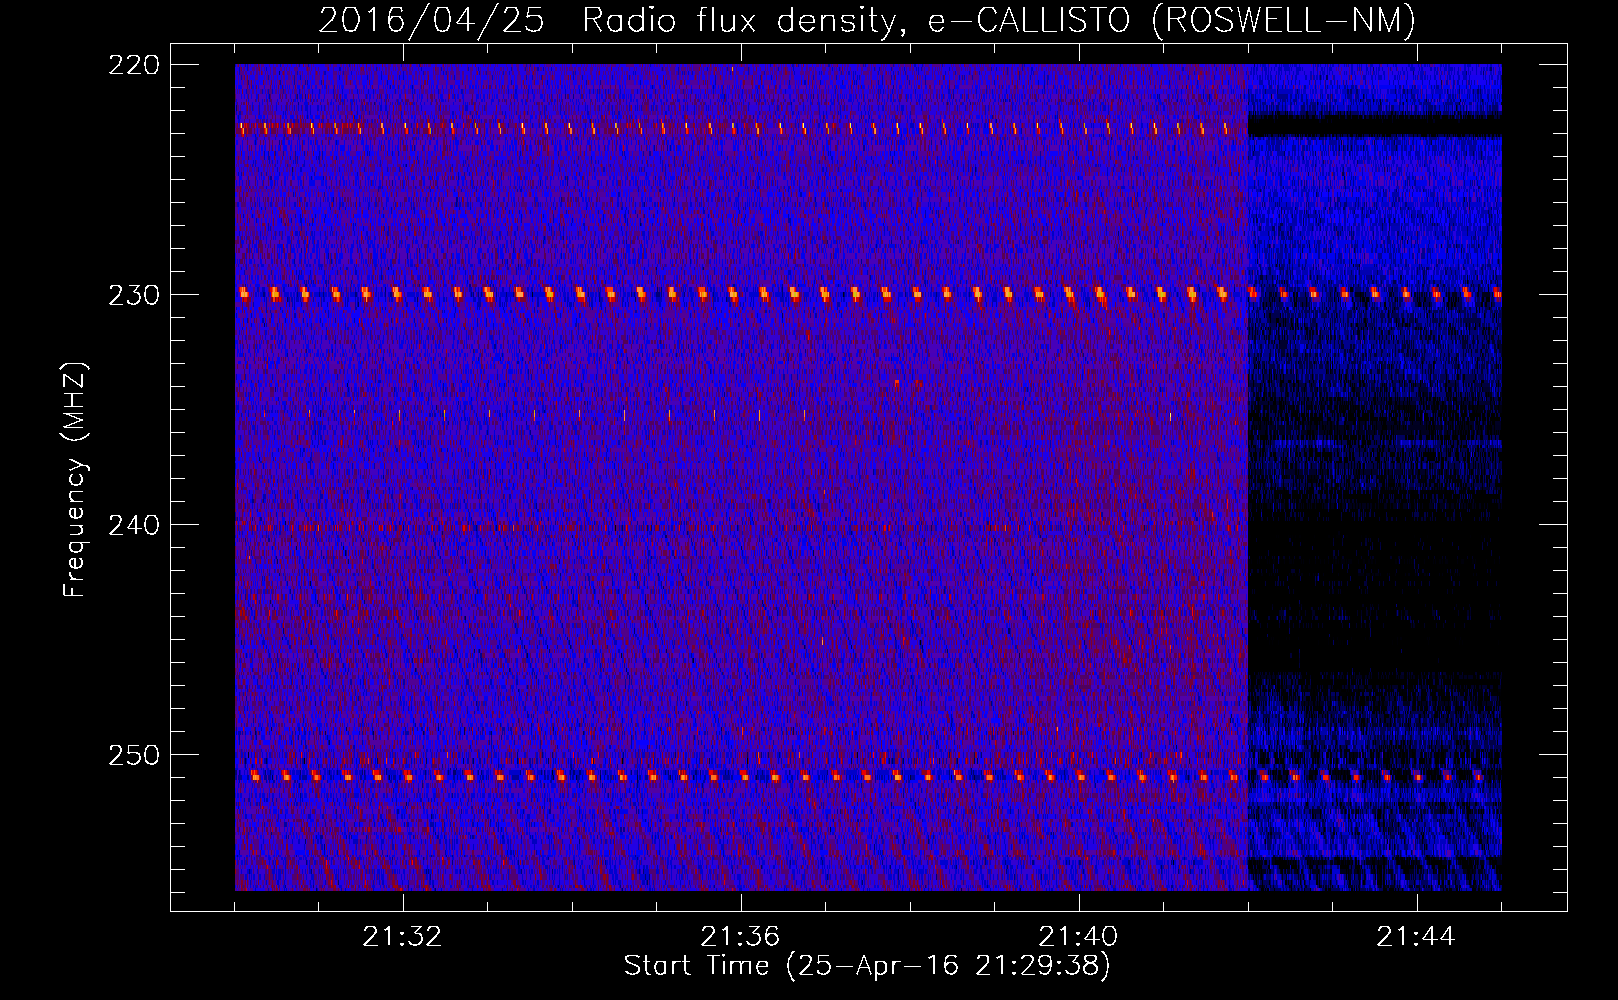Click the 21:32 time tick label
This screenshot has width=1618, height=1000.
point(402,937)
